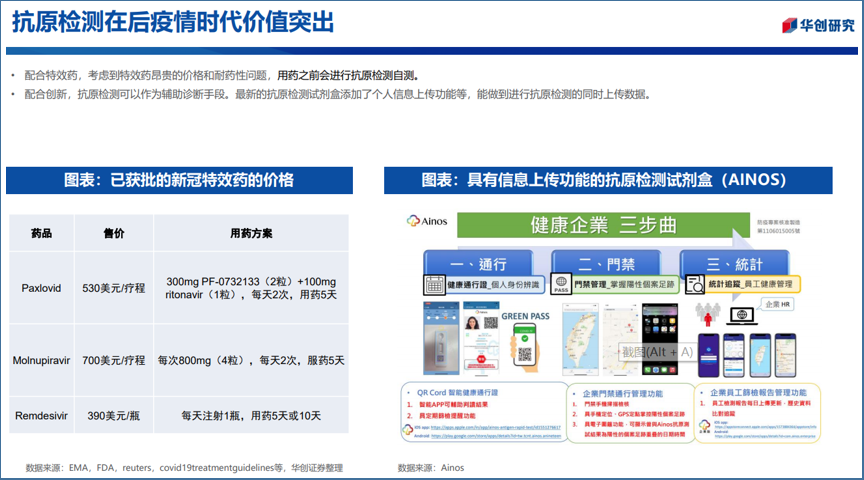Screen dimensions: 864x480
Task: Click the QR Cord 智能健康通行證 heading
Action: [457, 393]
